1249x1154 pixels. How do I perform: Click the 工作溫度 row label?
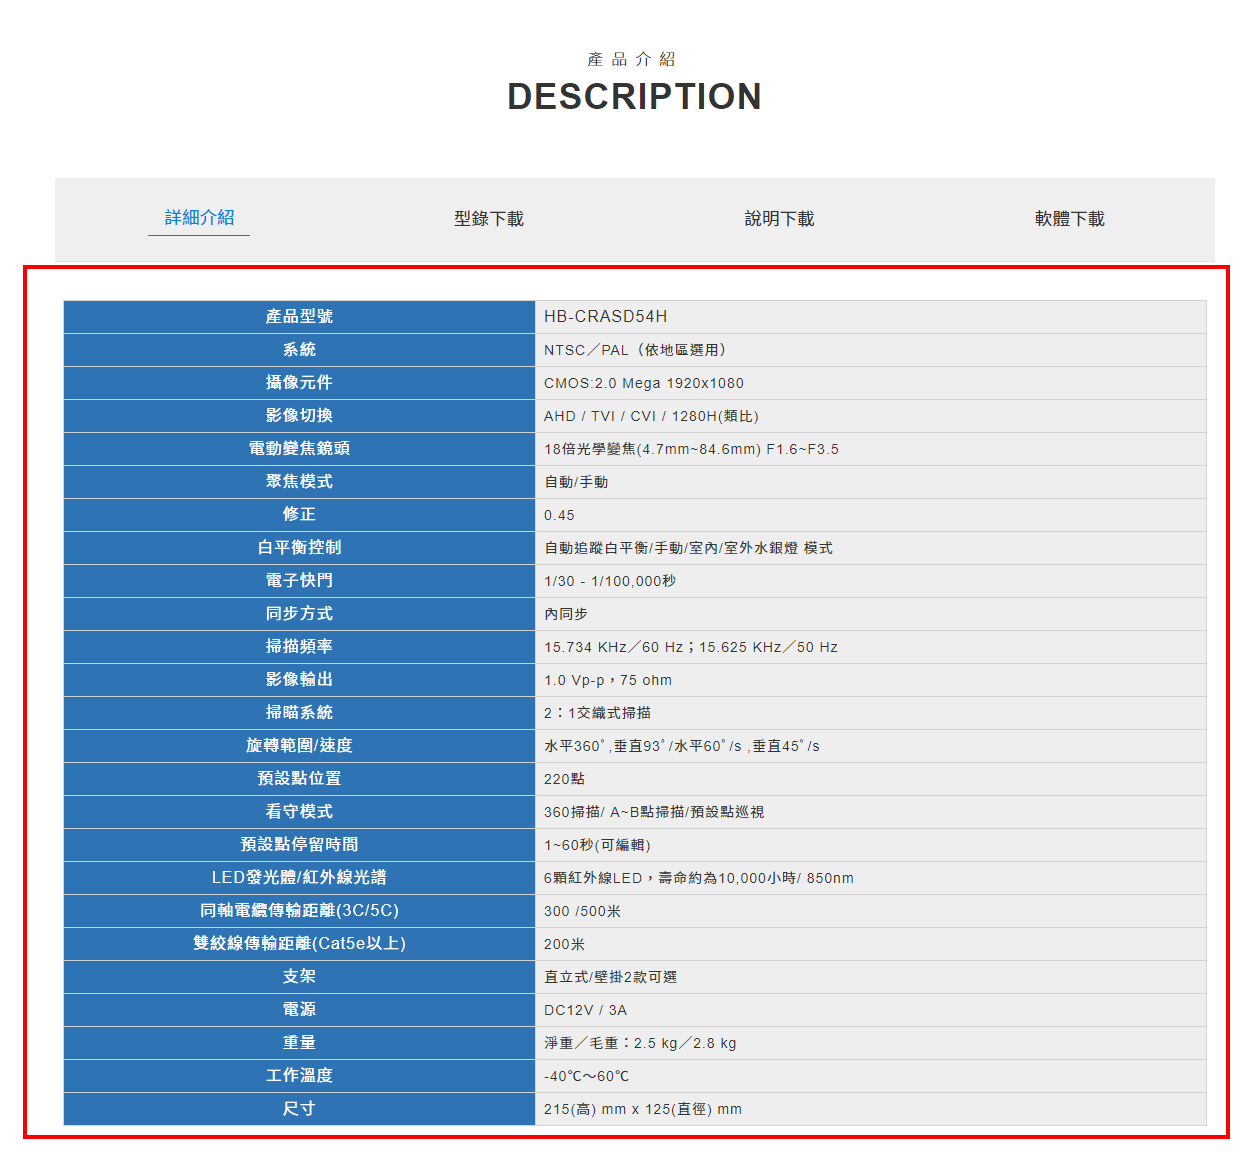(299, 1076)
